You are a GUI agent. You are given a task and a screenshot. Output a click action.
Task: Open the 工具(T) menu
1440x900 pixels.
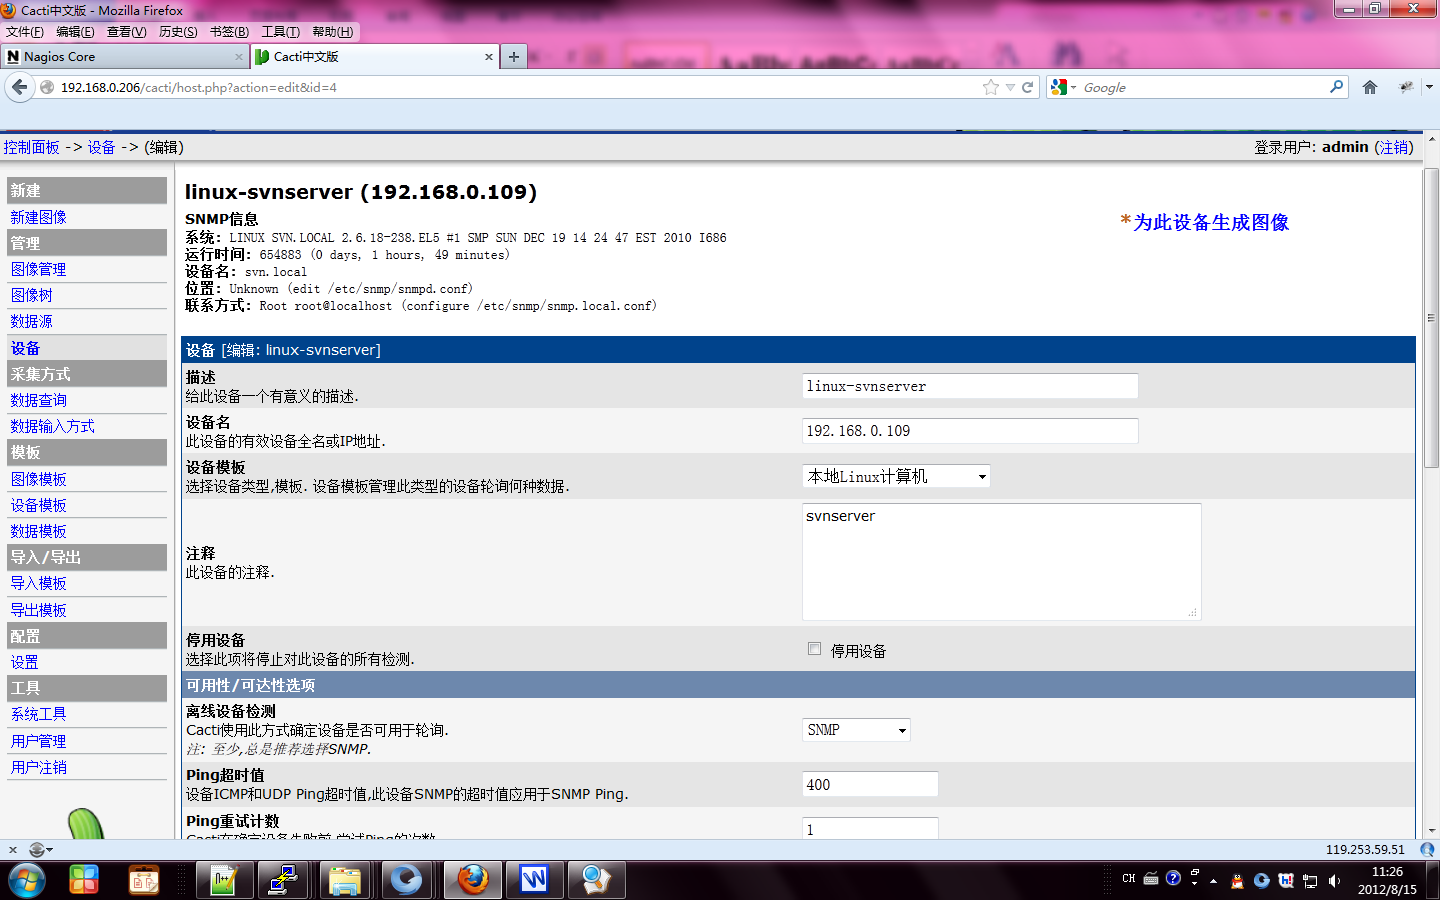pyautogui.click(x=280, y=32)
